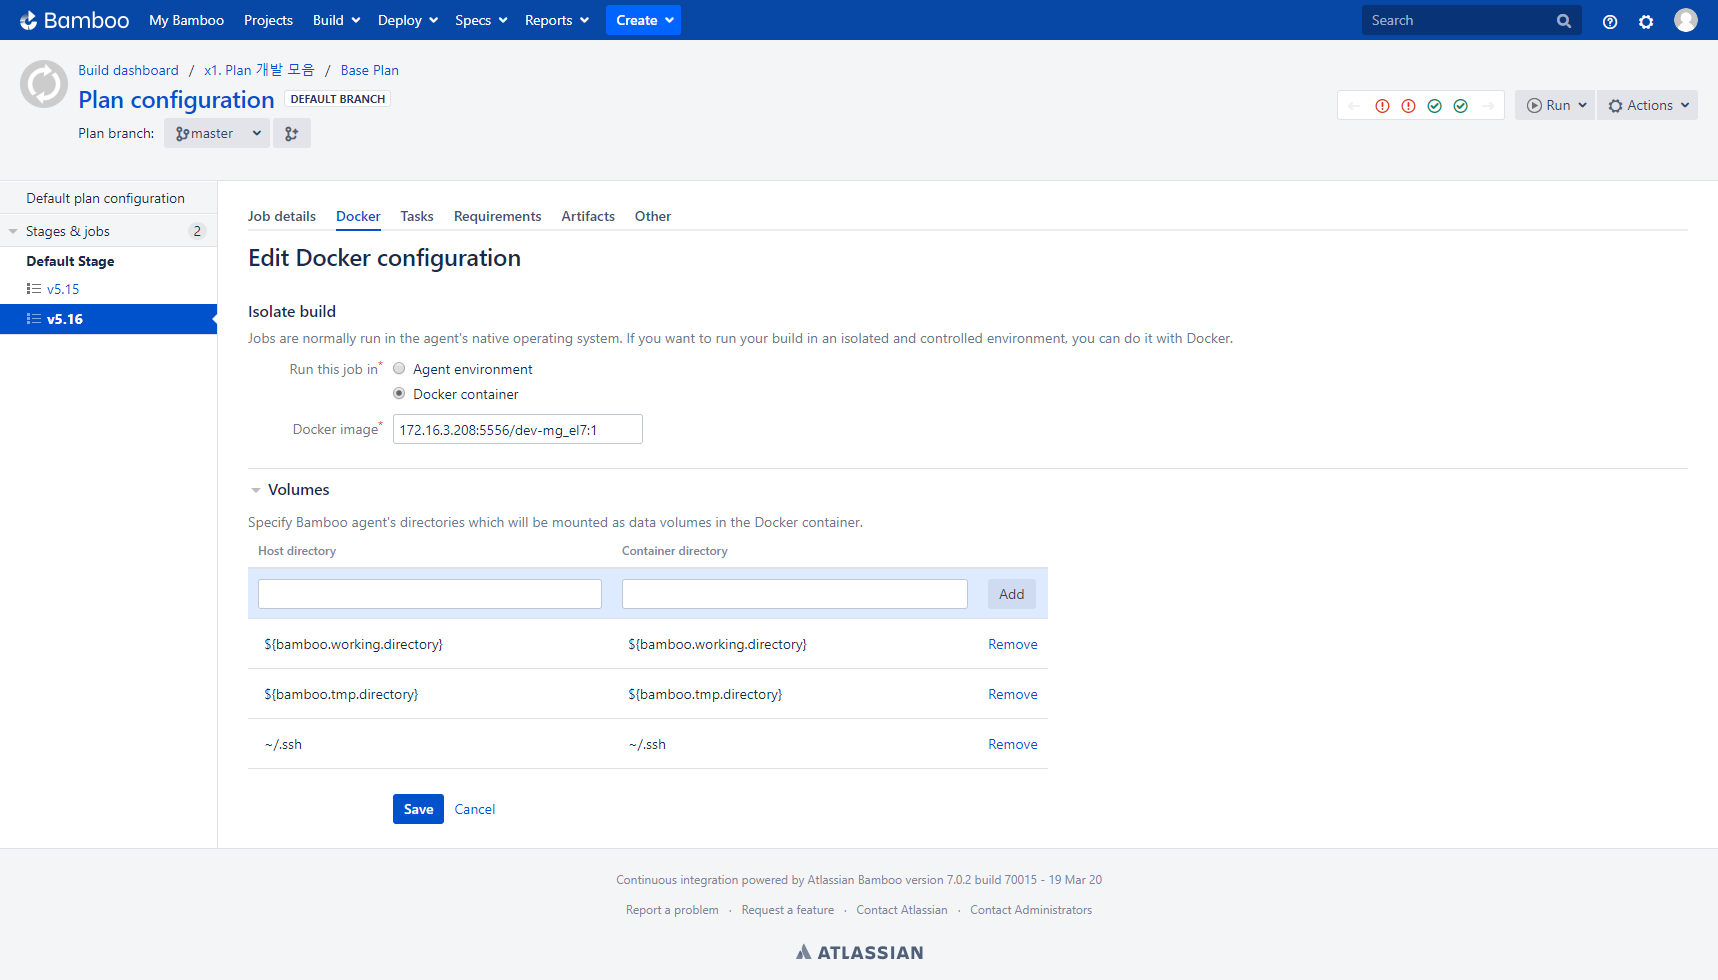Viewport: 1718px width, 980px height.
Task: Select the v5.16 job in sidebar
Action: [108, 319]
